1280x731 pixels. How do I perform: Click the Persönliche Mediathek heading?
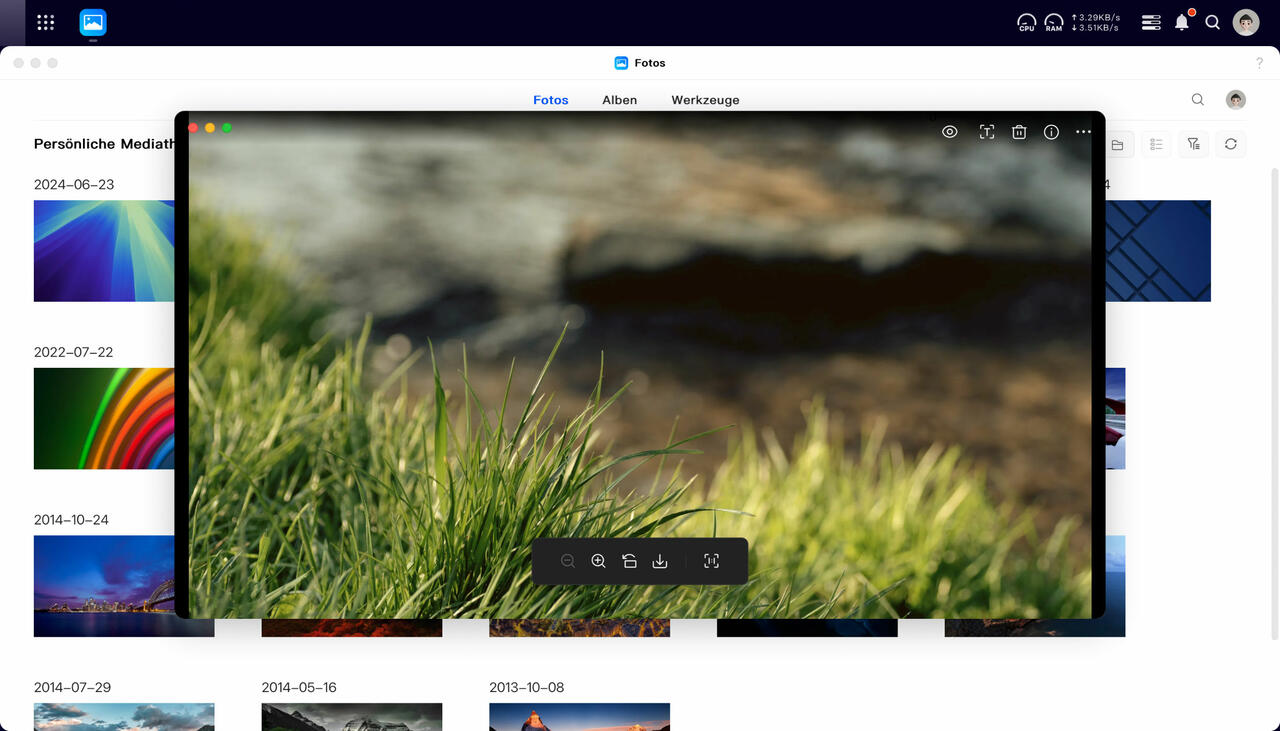point(104,144)
